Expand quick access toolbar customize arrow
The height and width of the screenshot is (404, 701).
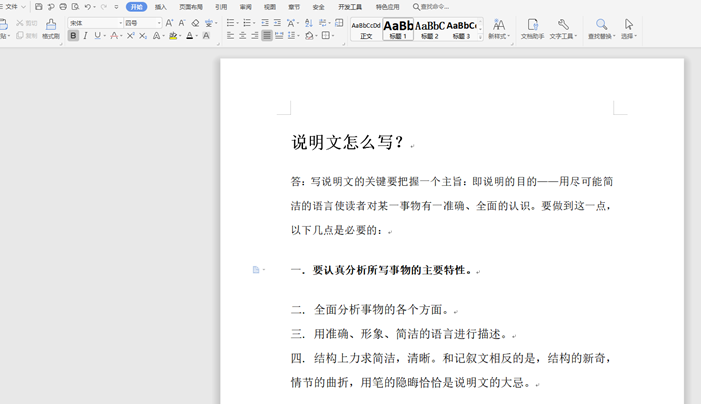click(x=116, y=7)
